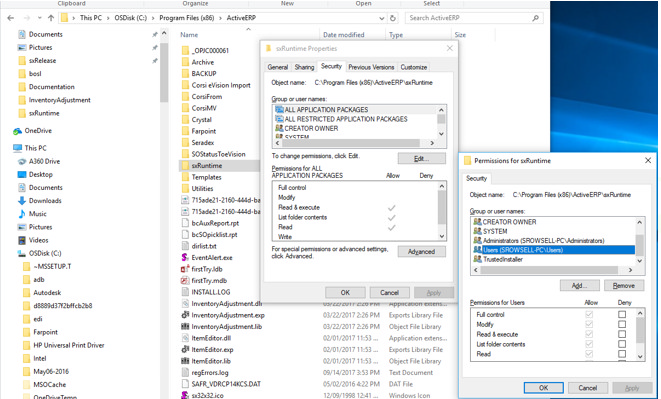Click OK in Permissions for sxRuntime

point(543,388)
